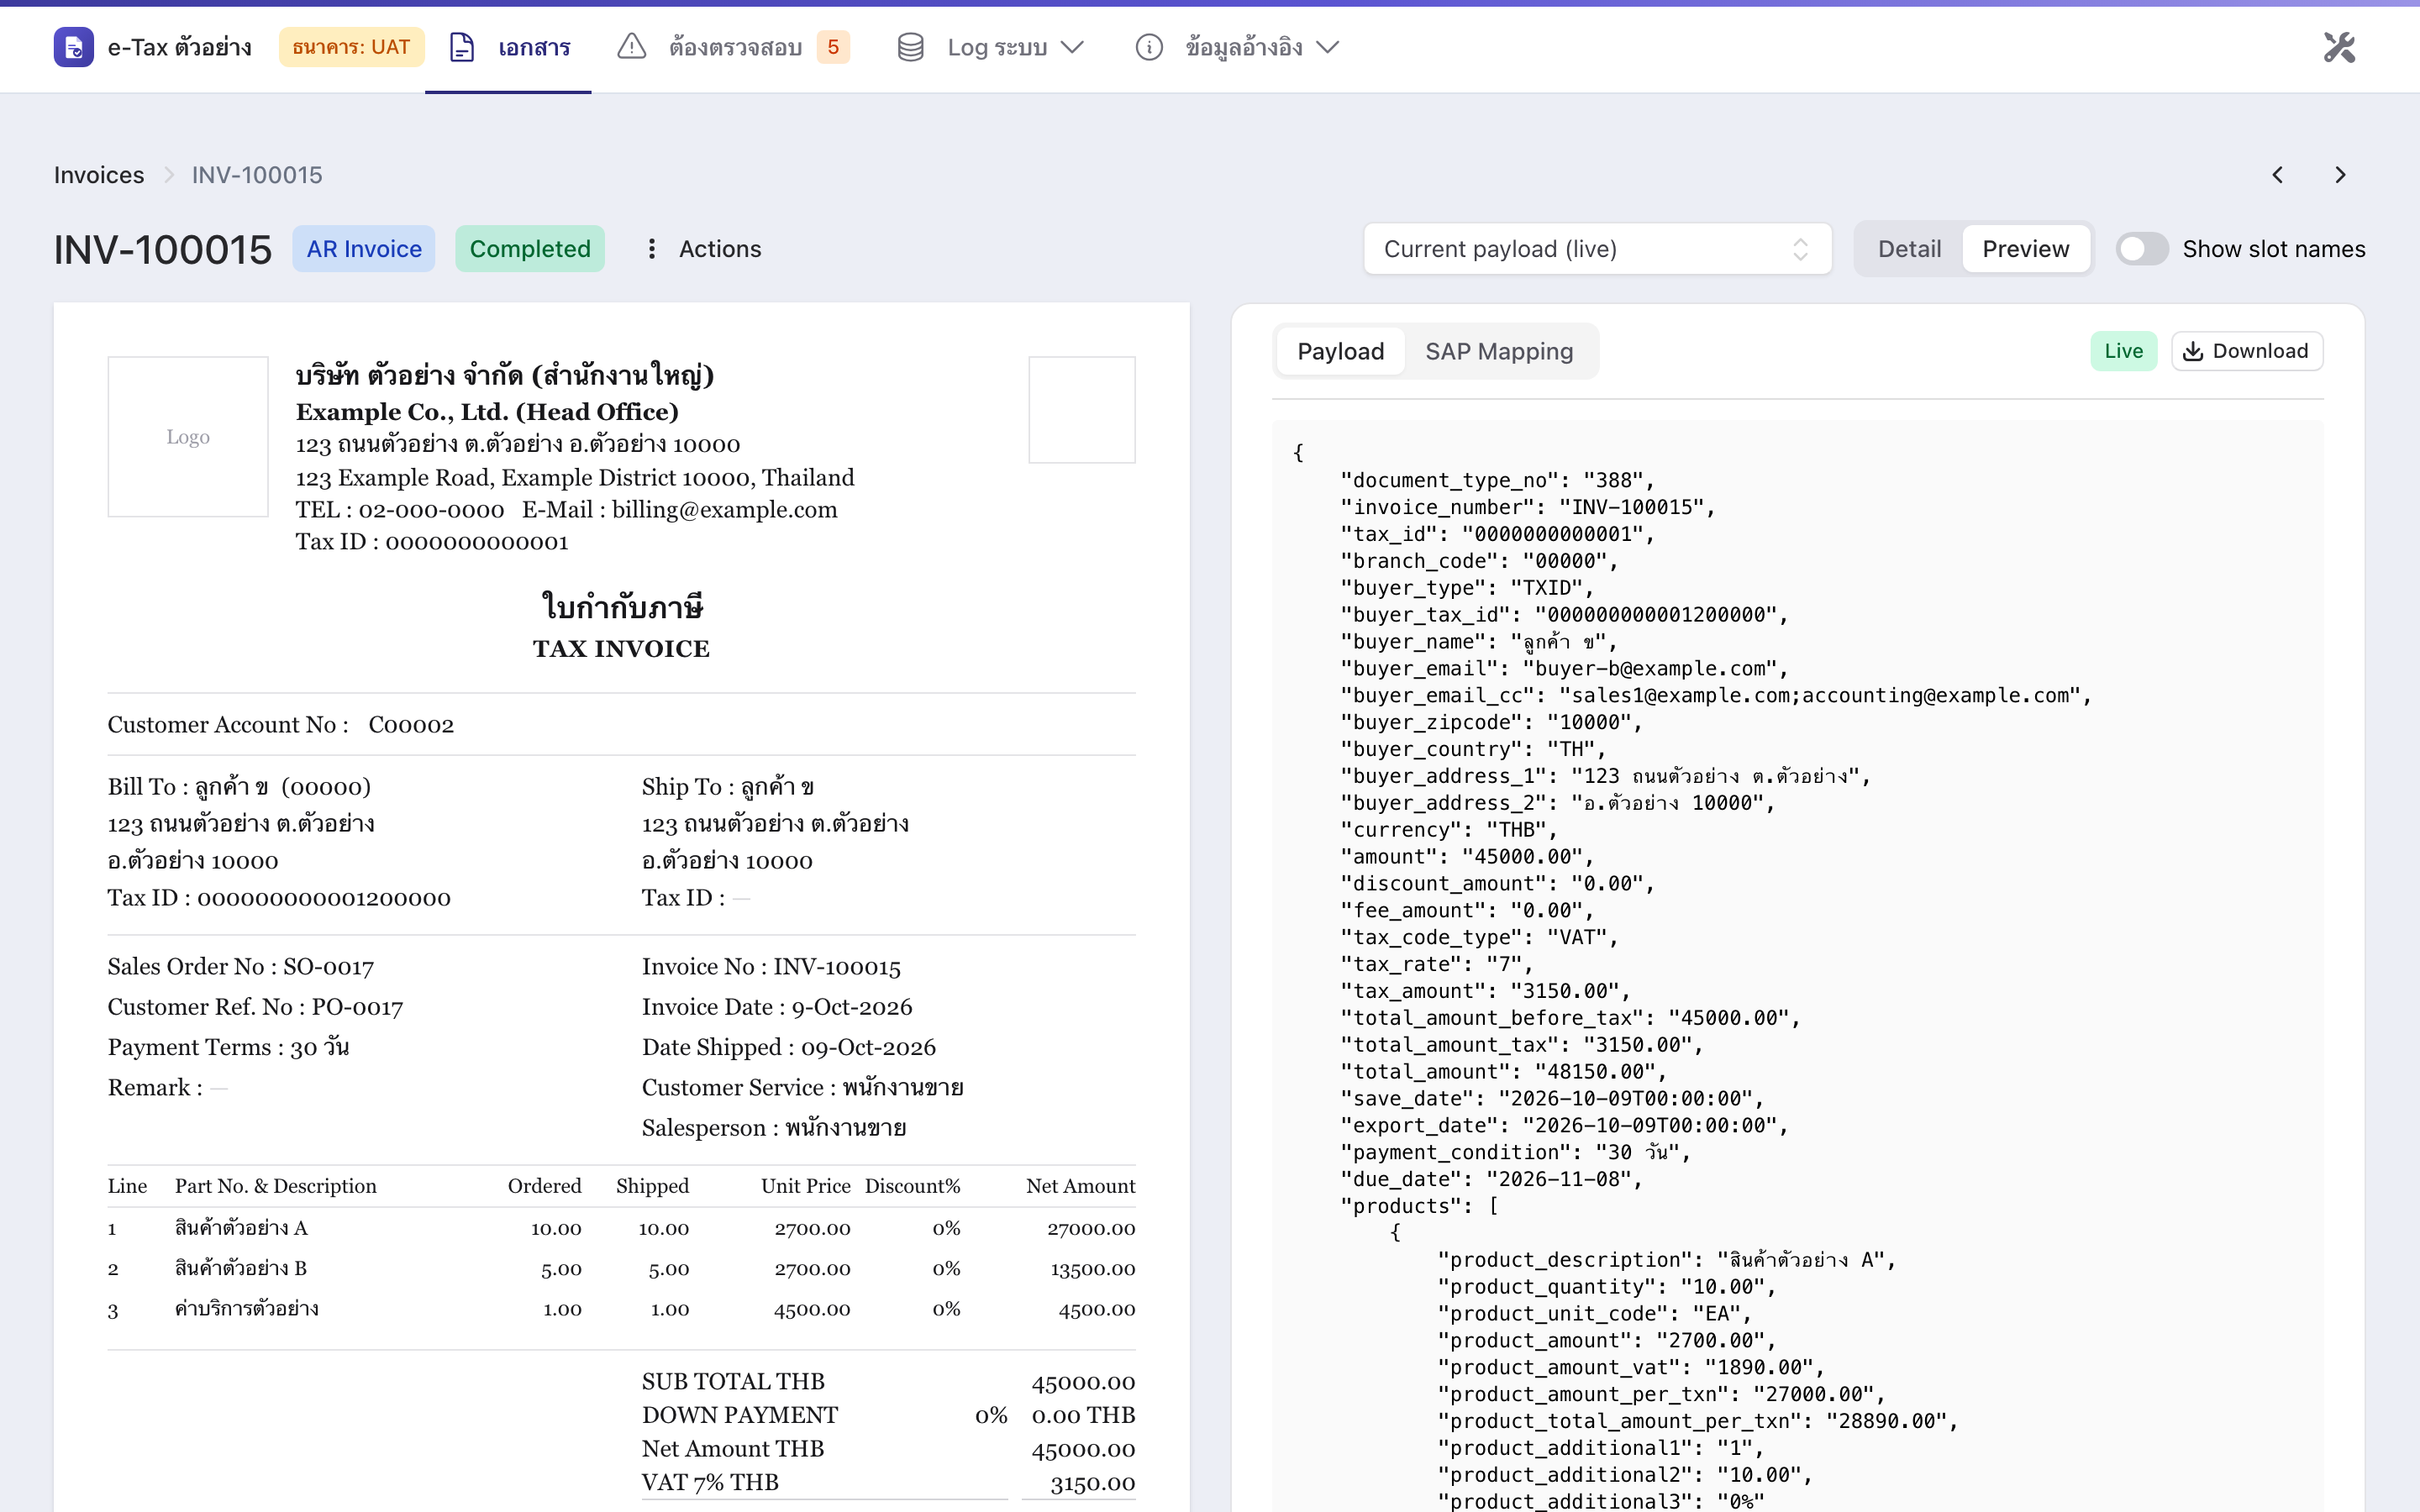
Task: Click the download arrow icon
Action: pyautogui.click(x=2193, y=351)
